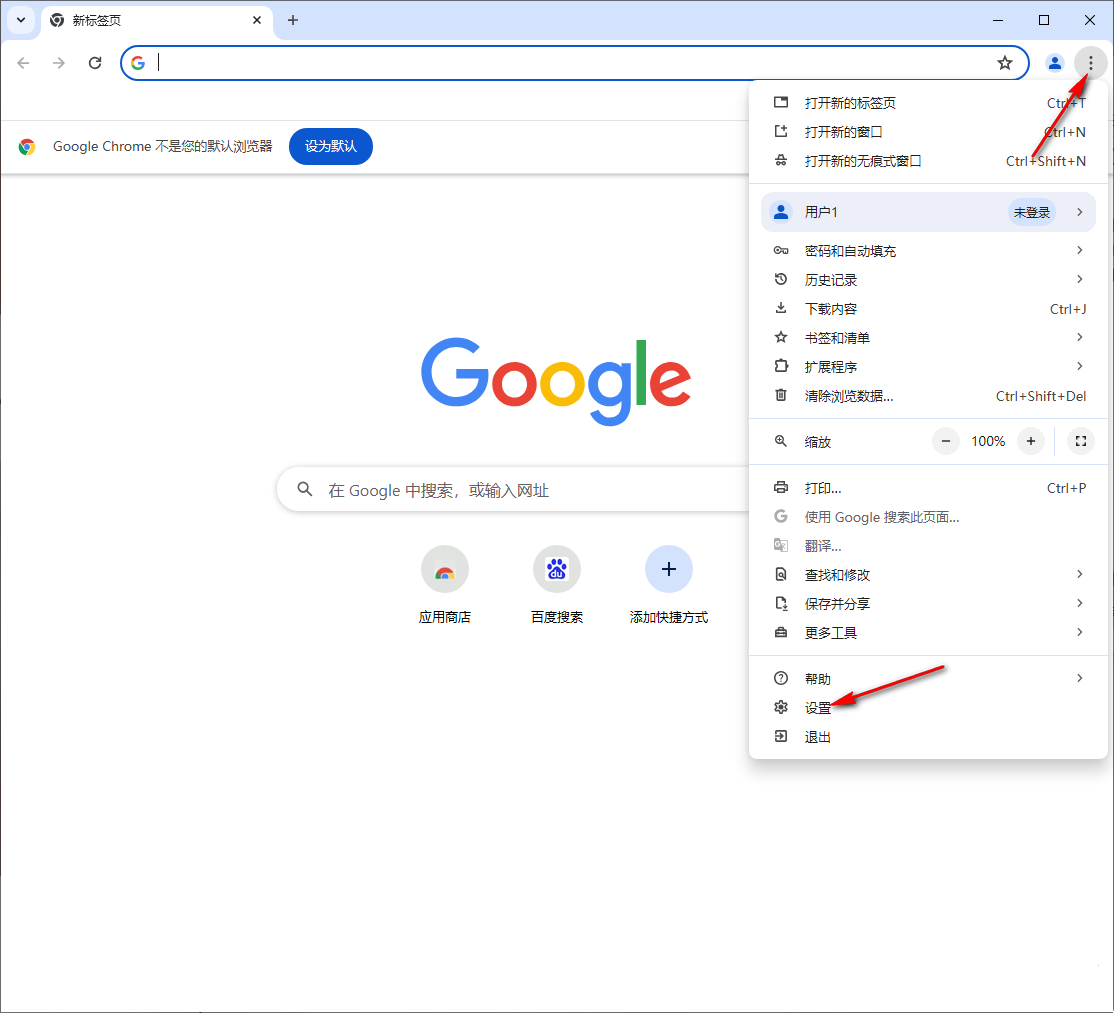Select 清除浏览数据... menu item

click(929, 396)
